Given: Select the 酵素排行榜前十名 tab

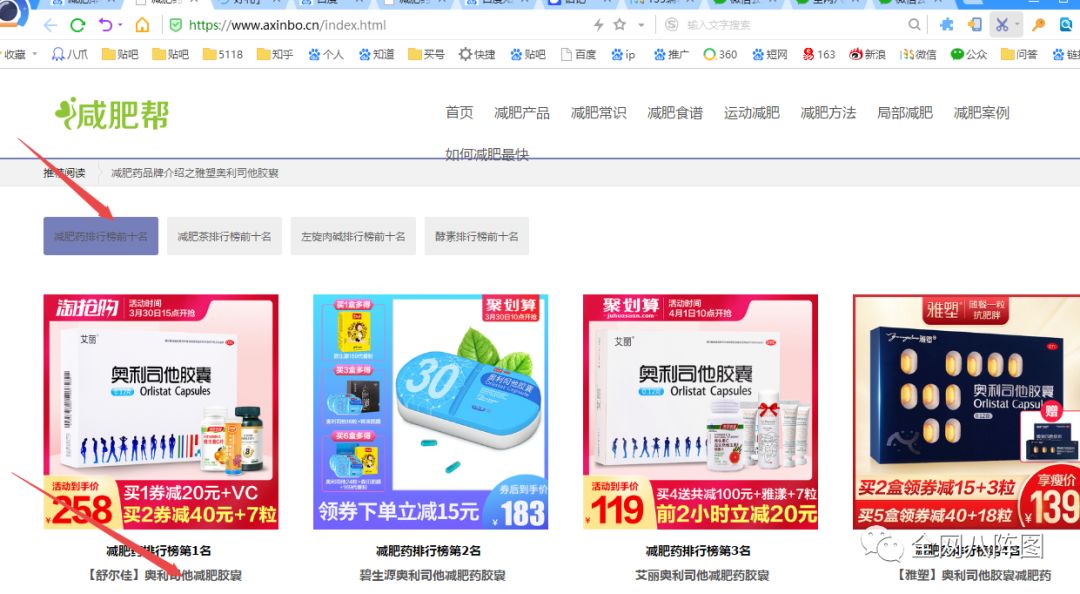Looking at the screenshot, I should (477, 236).
